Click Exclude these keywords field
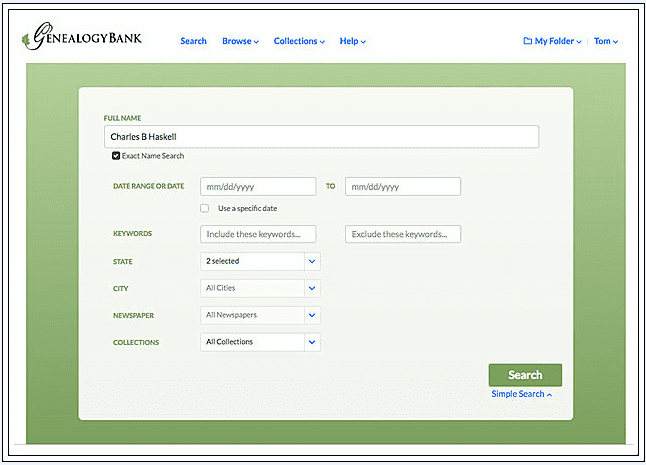The width and height of the screenshot is (646, 465). coord(403,234)
